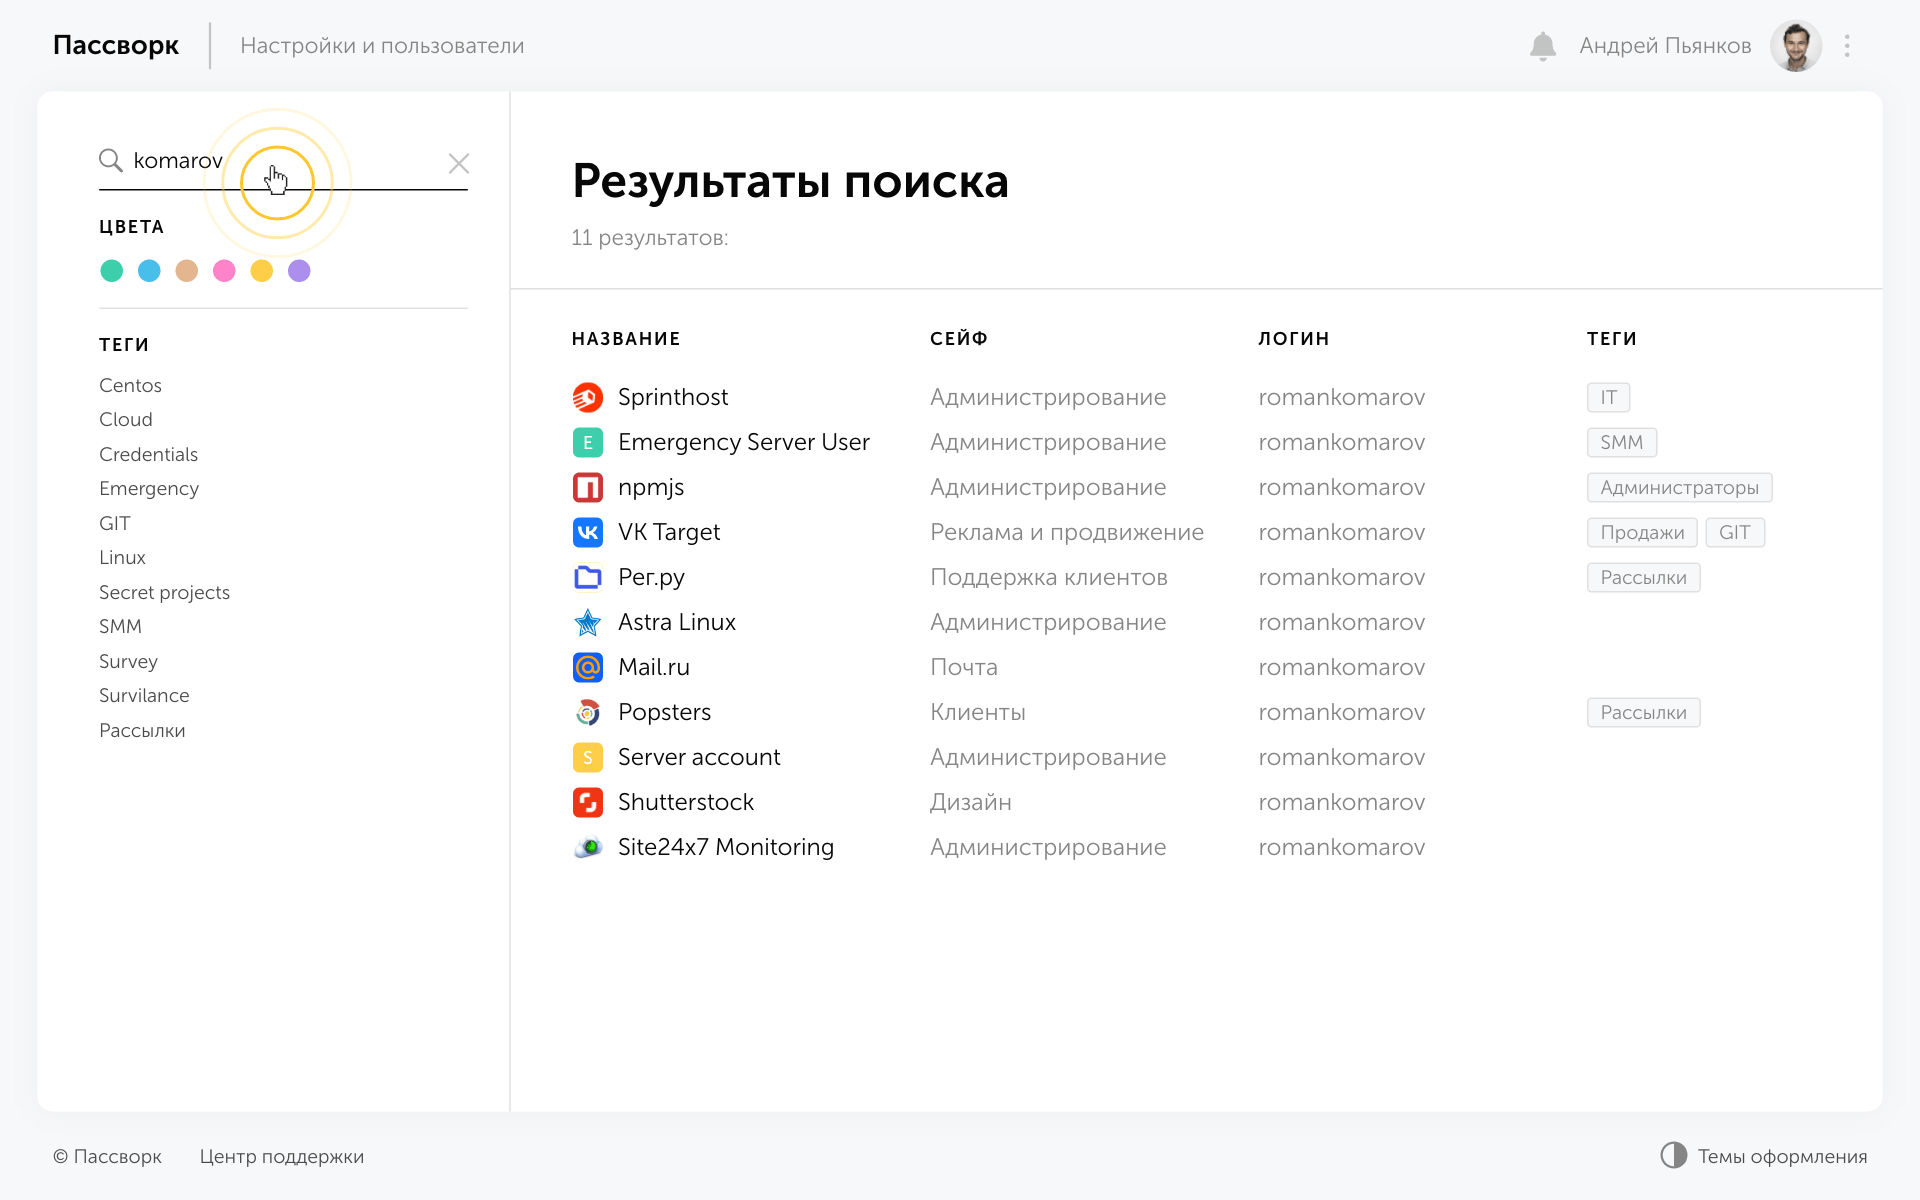The width and height of the screenshot is (1920, 1200).
Task: Click the search magnifier icon
Action: pyautogui.click(x=110, y=160)
